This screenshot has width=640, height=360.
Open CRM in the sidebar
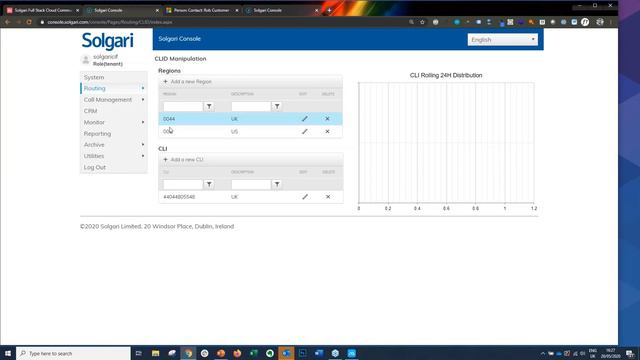pos(90,111)
